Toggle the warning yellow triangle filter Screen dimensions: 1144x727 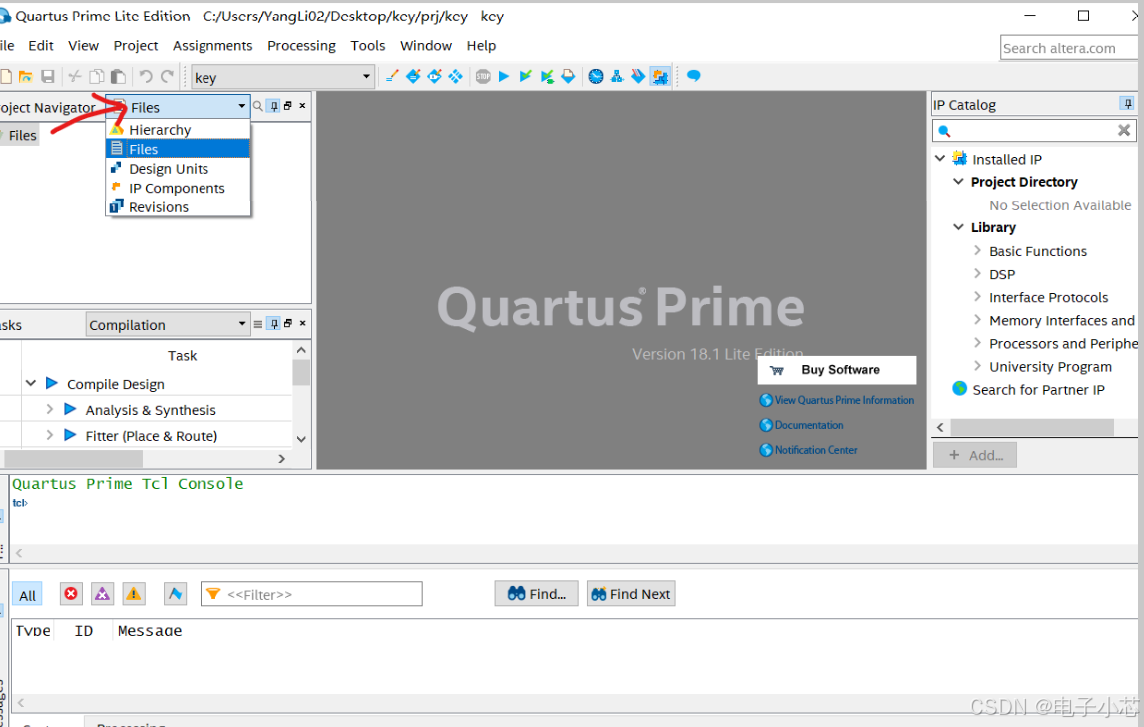tap(134, 593)
